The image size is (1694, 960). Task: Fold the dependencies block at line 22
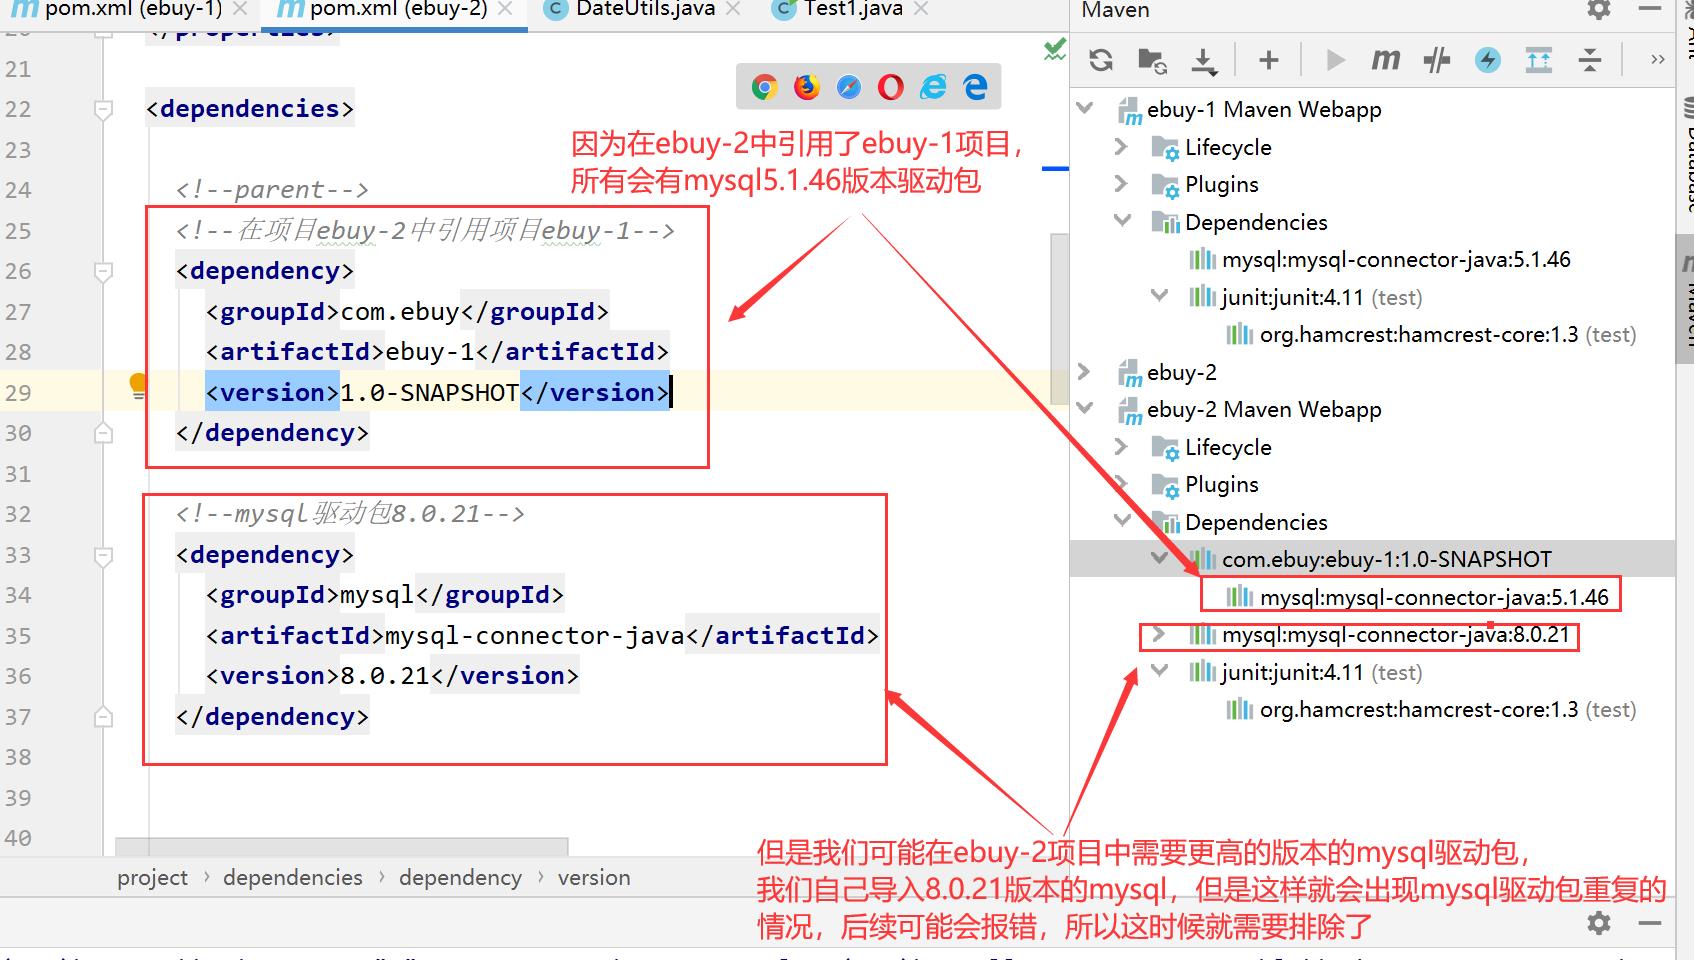[x=103, y=109]
